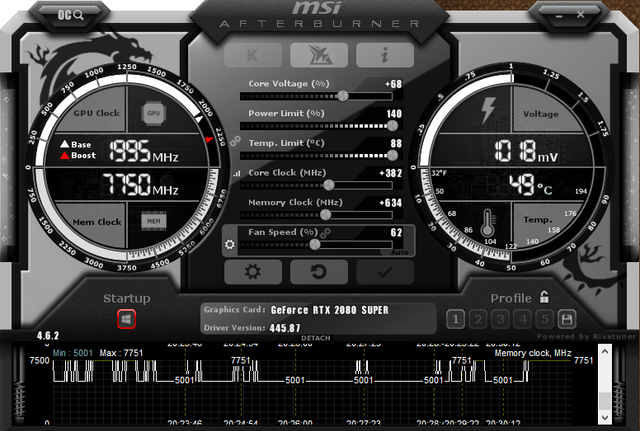Click the Memory Clock value +634
640x431 pixels.
click(391, 203)
